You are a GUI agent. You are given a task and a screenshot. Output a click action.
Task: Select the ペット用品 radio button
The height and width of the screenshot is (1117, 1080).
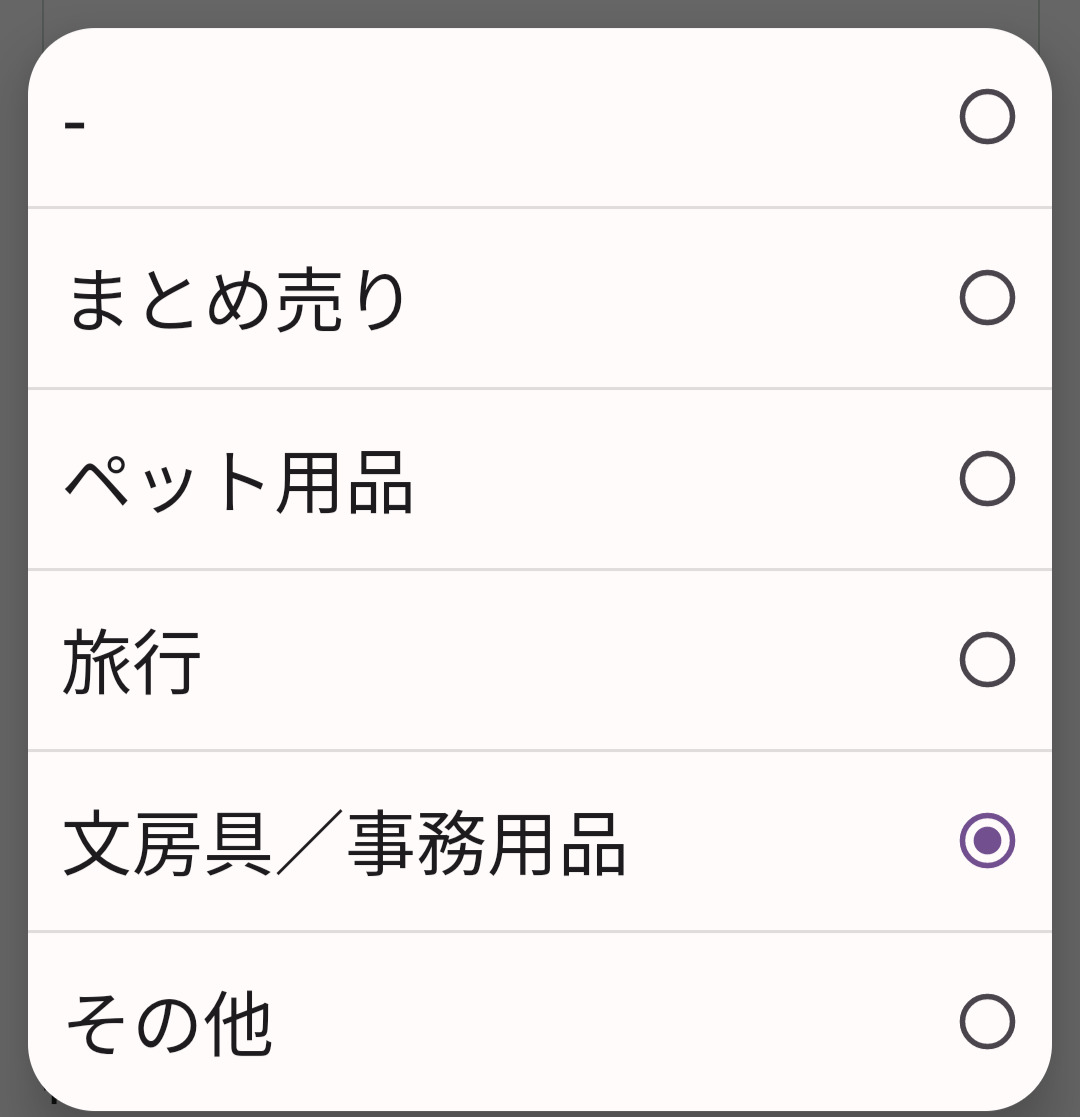point(987,479)
